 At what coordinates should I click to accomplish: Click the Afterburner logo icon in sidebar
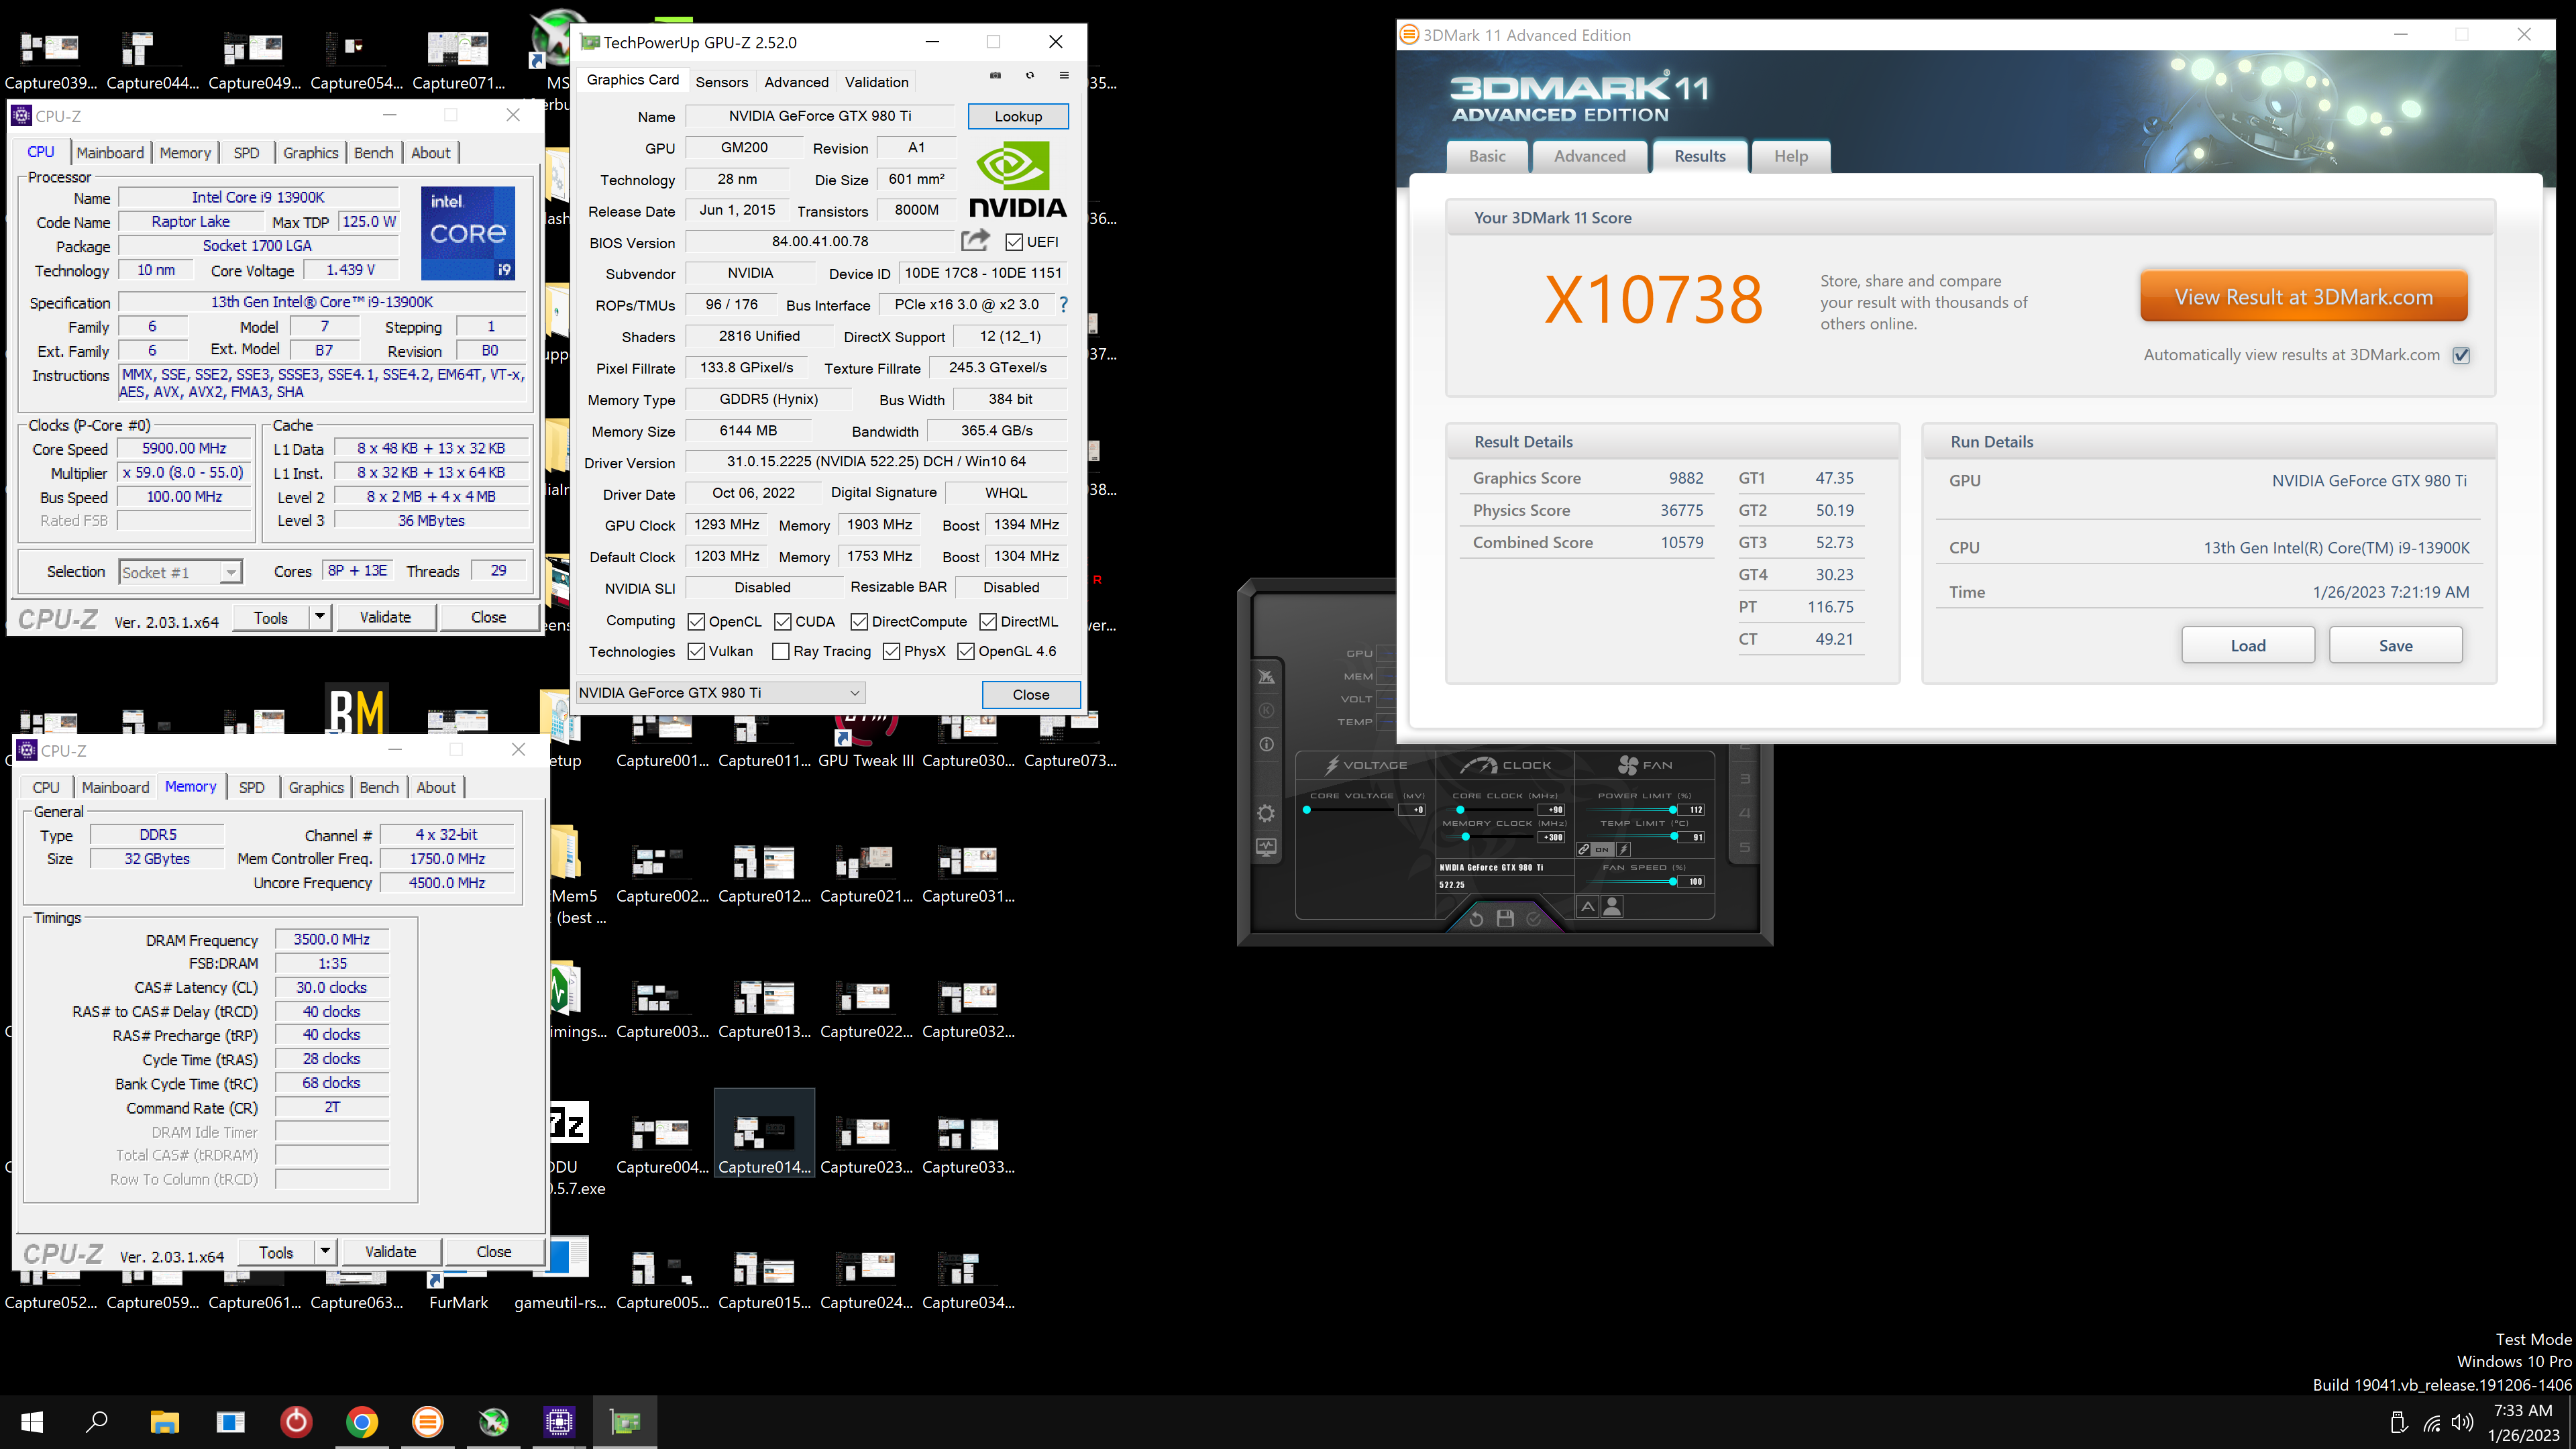pyautogui.click(x=1266, y=677)
